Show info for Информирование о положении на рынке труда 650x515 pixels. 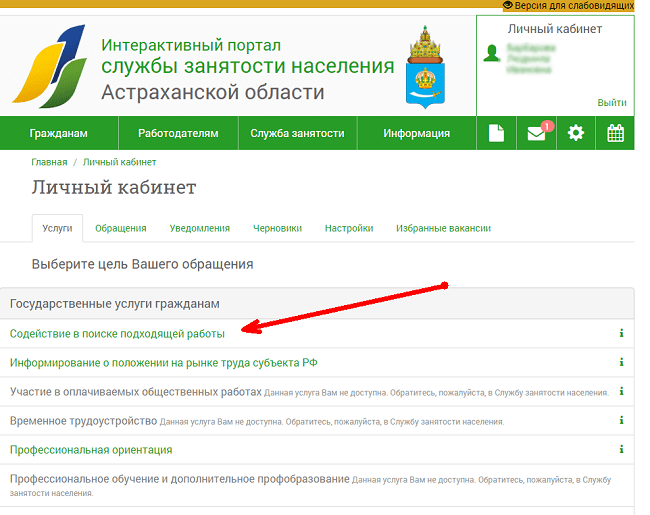(x=621, y=362)
